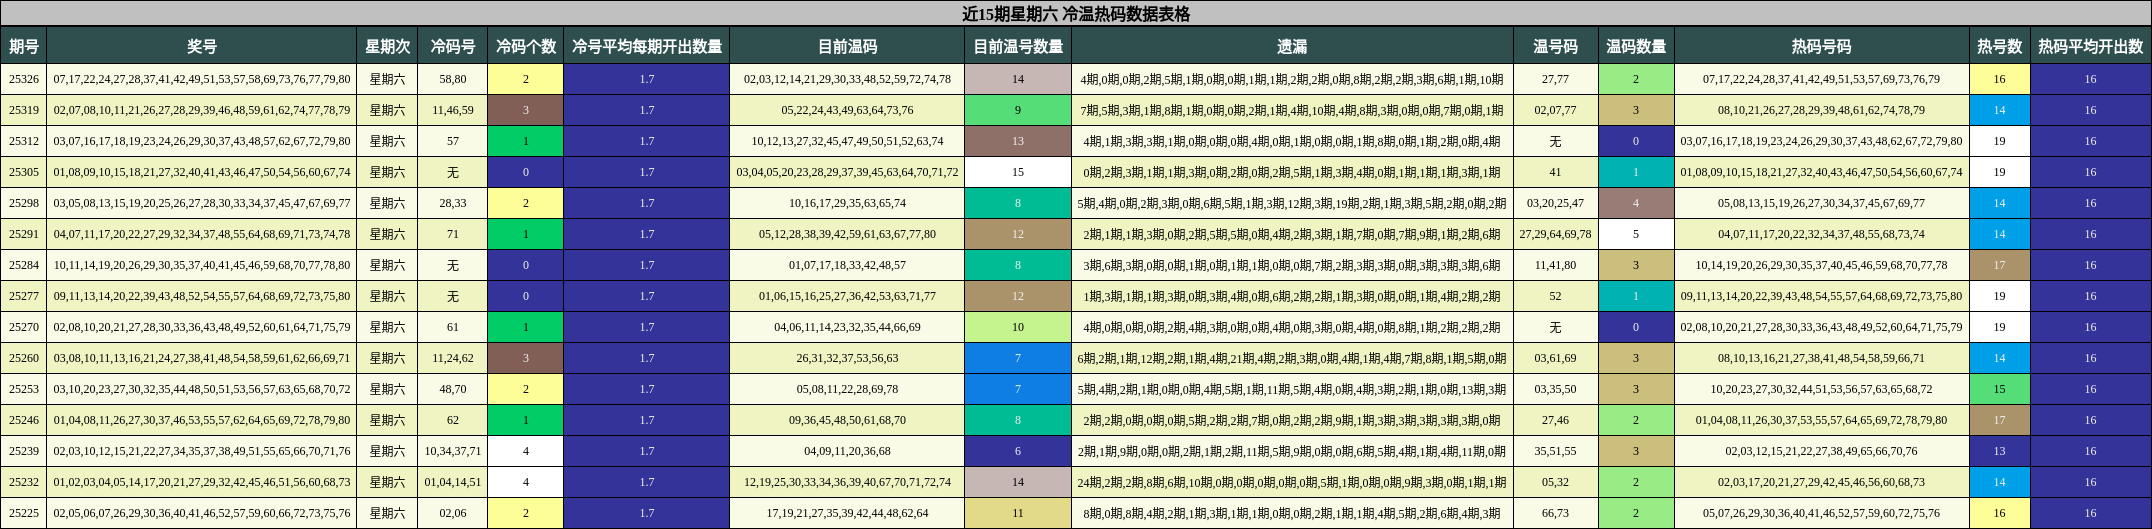Screen dimensions: 2152x529
Task: Click cold numbers cell 10,34,37,71
Action: coord(453,451)
